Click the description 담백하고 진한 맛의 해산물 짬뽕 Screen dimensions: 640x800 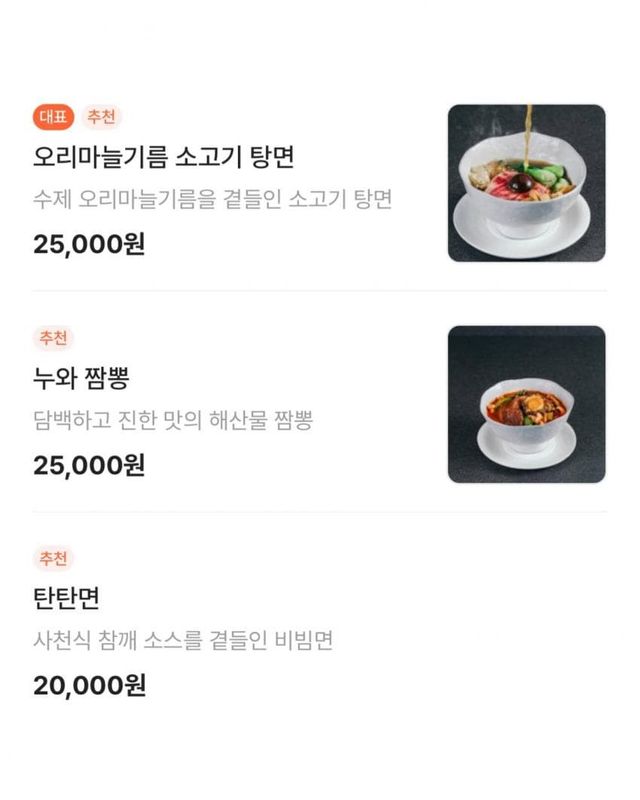coord(173,420)
